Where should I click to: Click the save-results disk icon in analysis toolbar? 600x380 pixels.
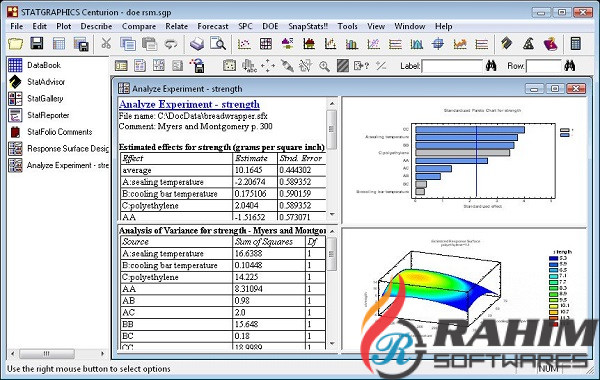pyautogui.click(x=197, y=66)
